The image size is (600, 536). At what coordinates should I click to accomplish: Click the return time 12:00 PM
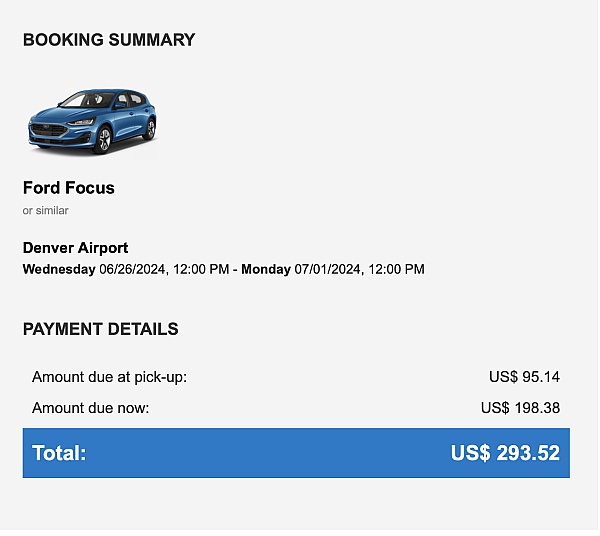click(396, 269)
